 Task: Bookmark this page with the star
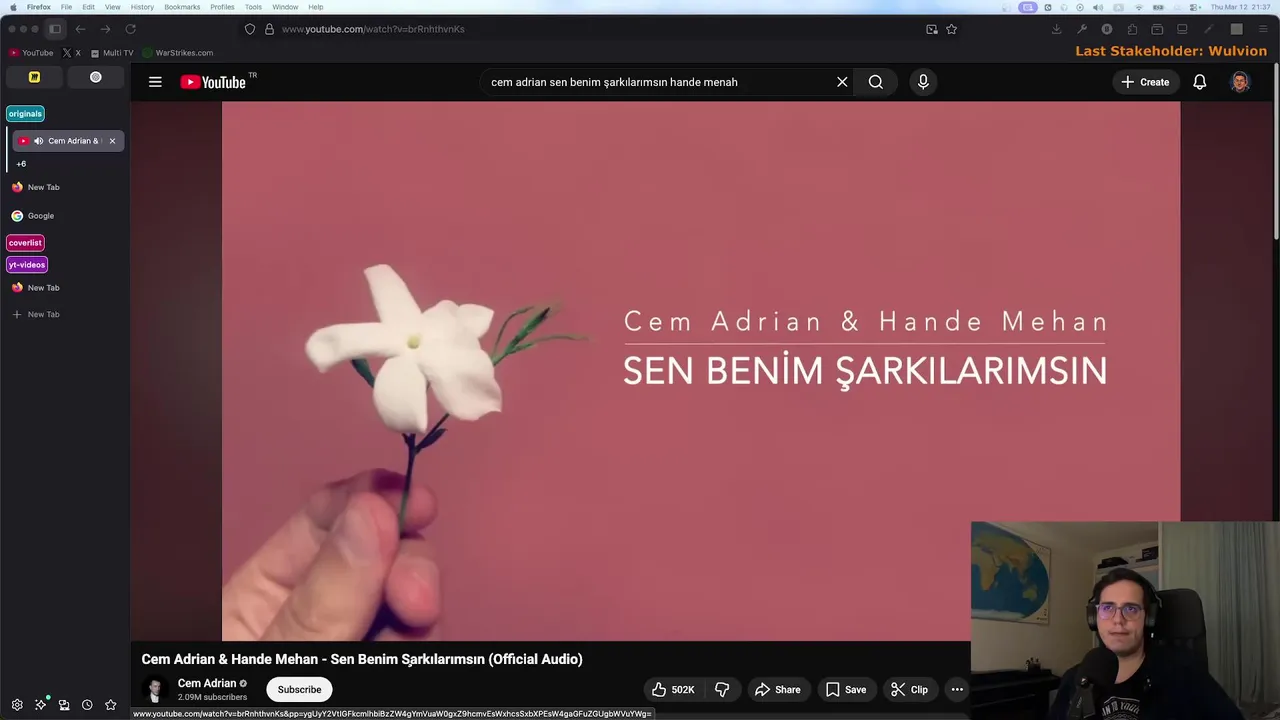tap(951, 29)
